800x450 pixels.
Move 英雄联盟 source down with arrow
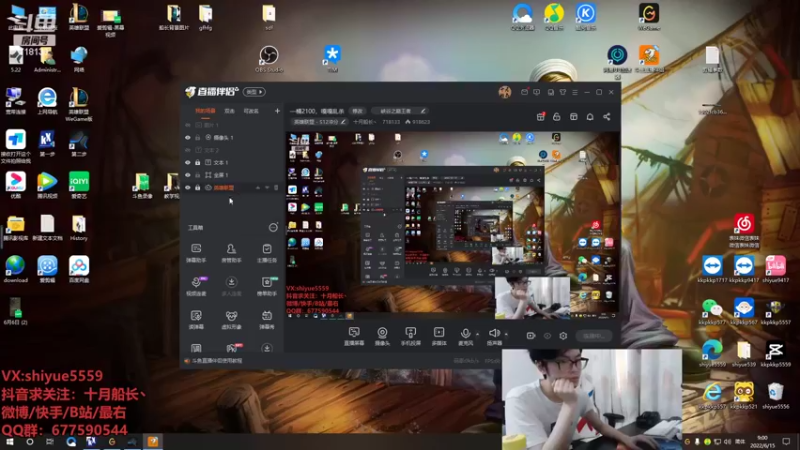click(267, 188)
